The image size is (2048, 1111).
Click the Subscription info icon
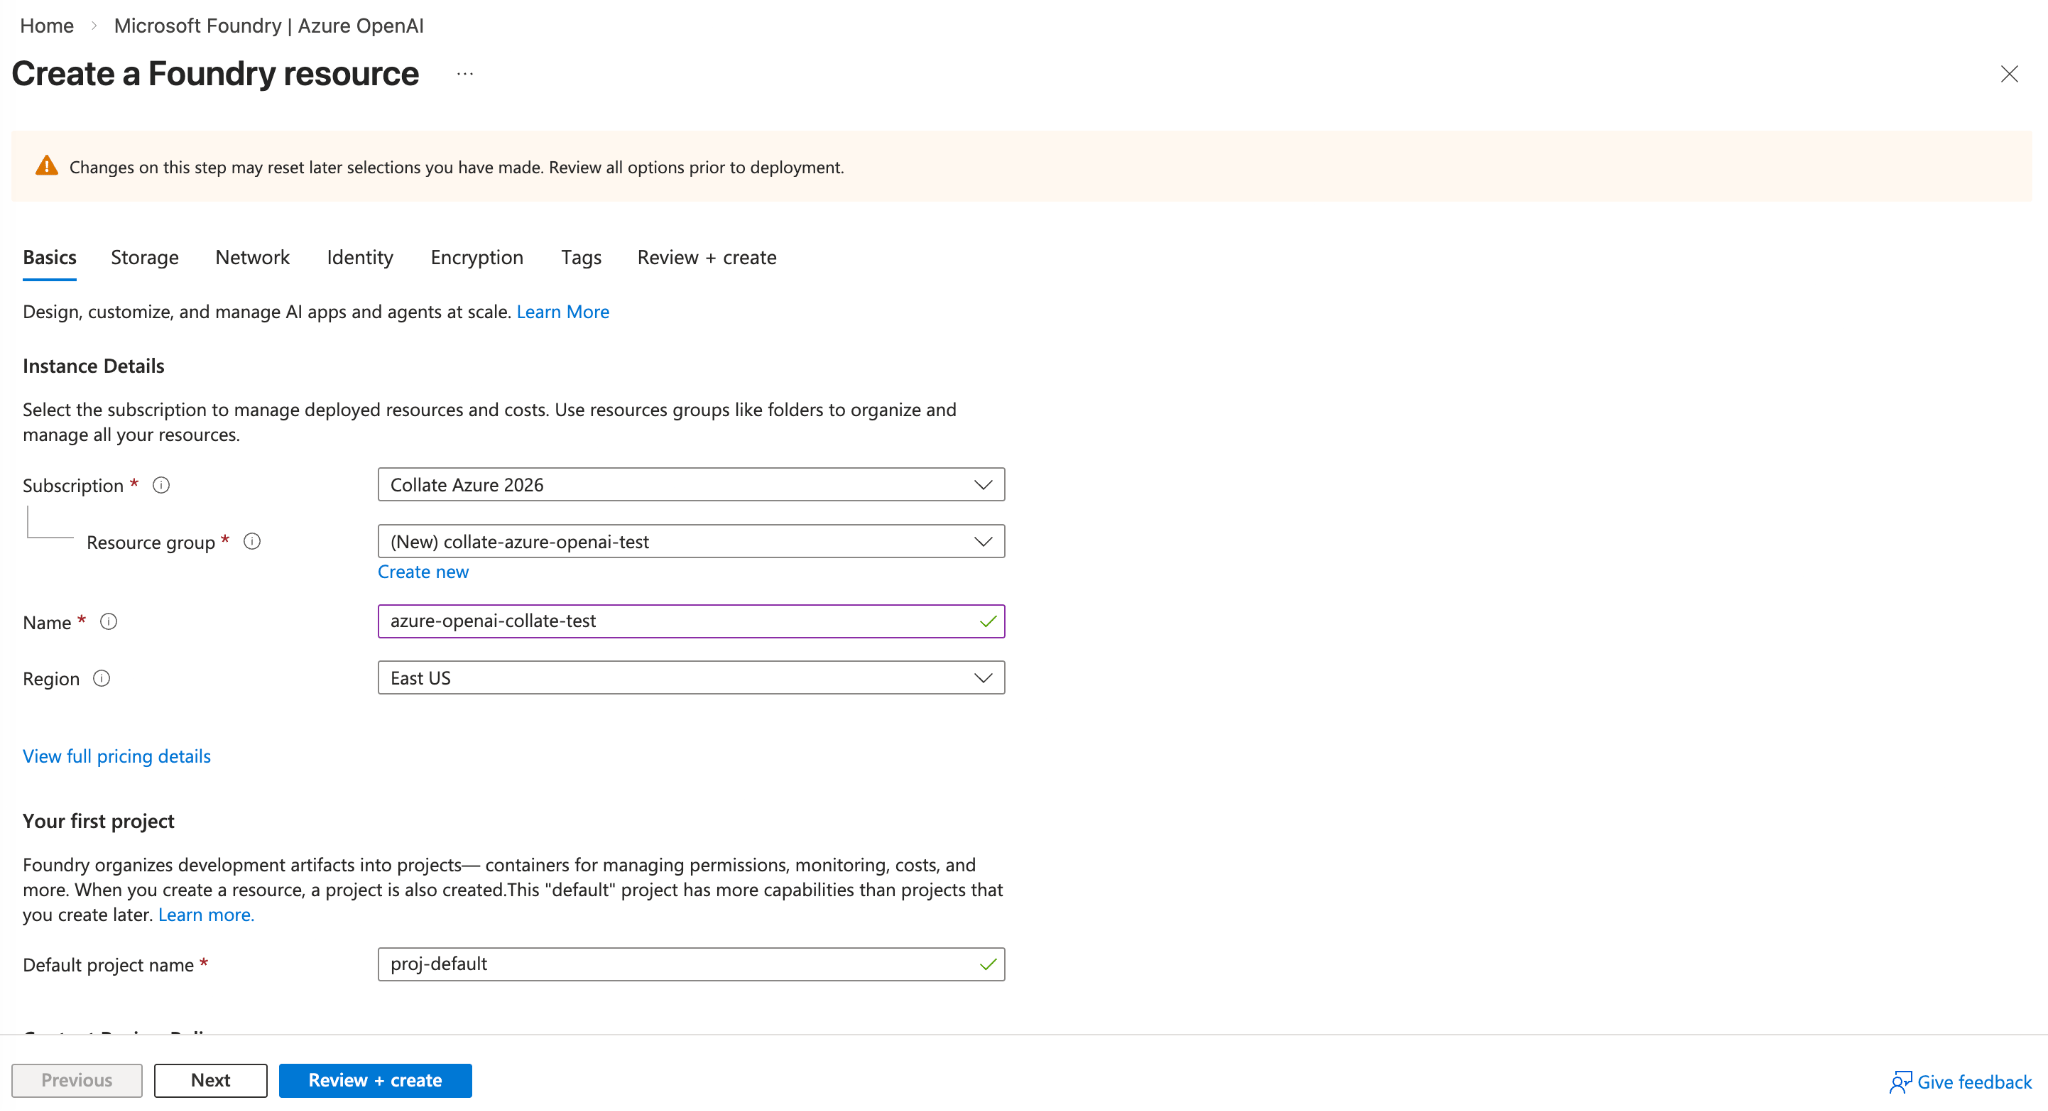coord(161,485)
